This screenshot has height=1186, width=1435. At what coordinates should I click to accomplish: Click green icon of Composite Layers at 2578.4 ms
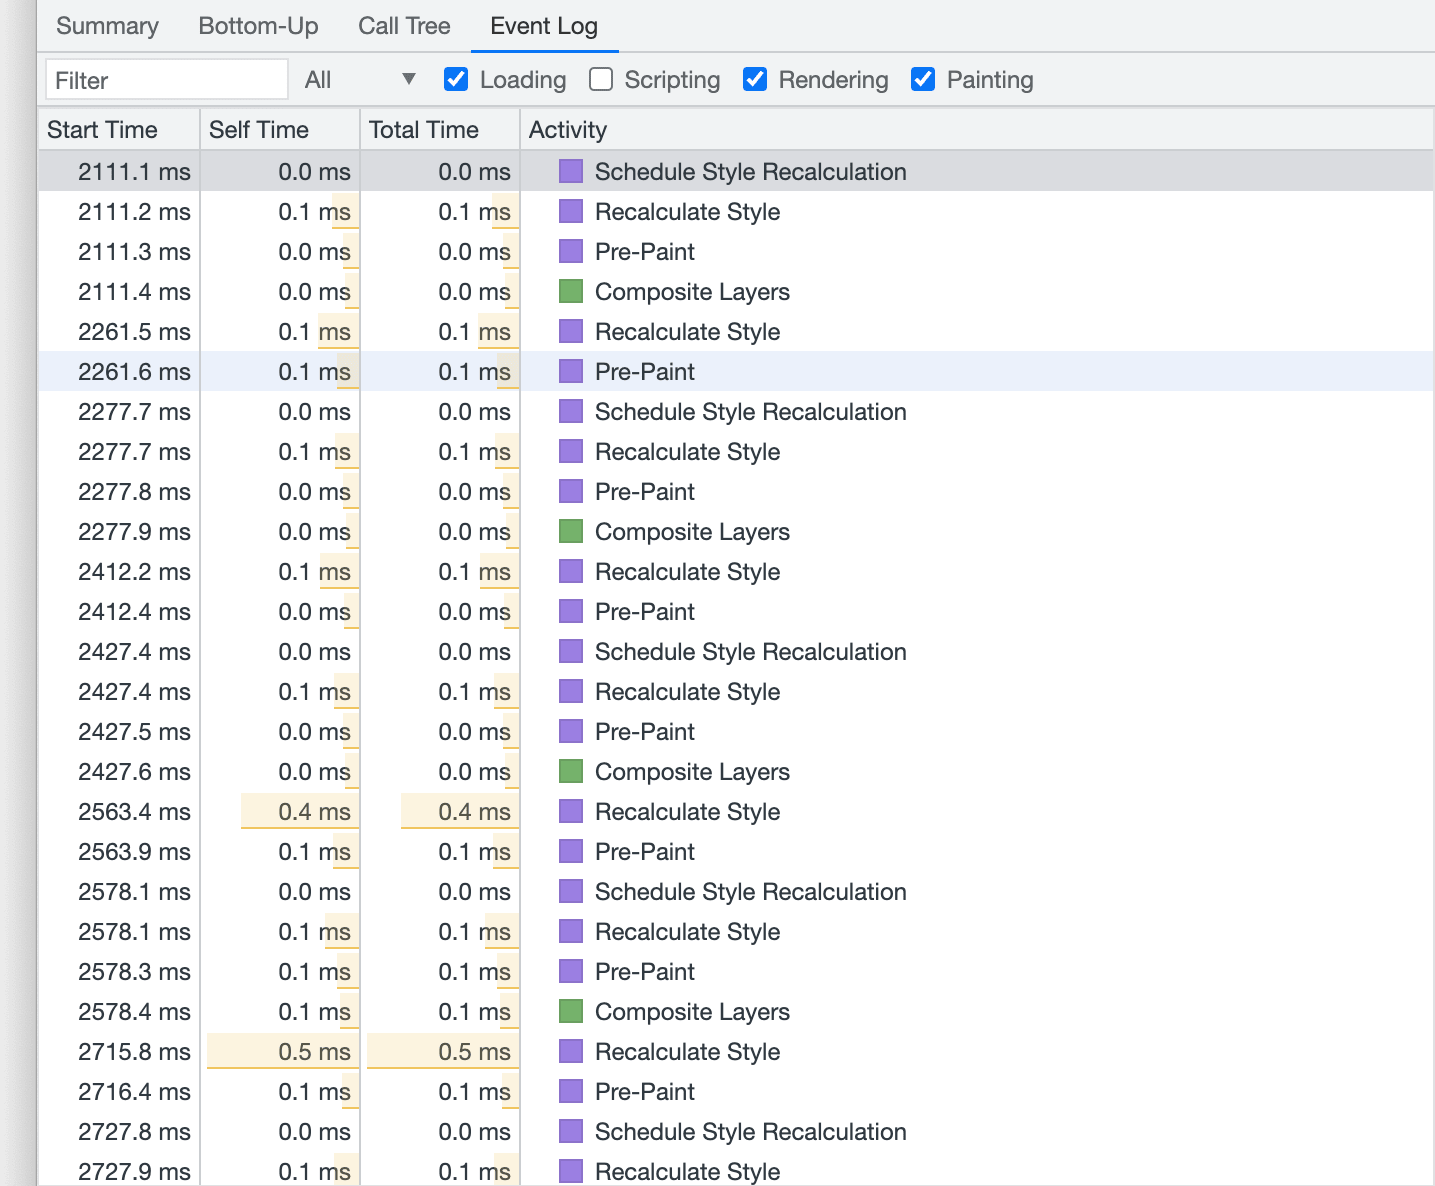571,1011
